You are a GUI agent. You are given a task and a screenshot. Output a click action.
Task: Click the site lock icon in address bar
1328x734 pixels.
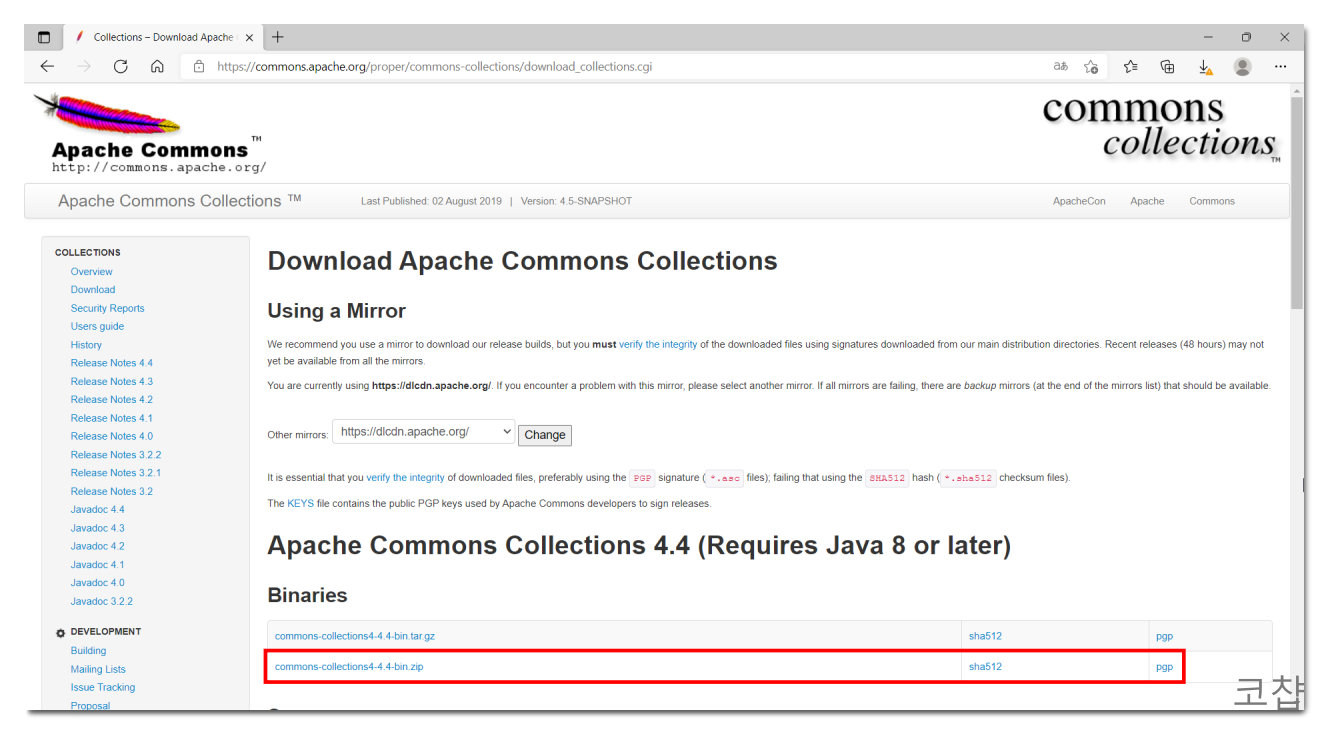click(199, 67)
